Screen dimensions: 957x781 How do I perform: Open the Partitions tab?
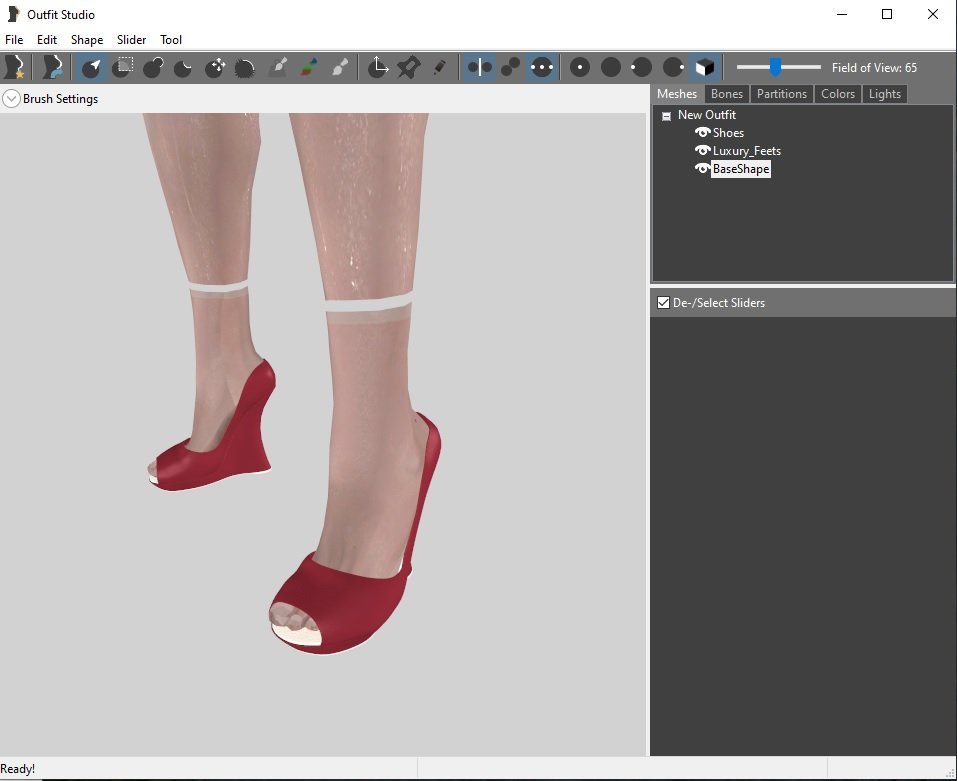pyautogui.click(x=781, y=94)
